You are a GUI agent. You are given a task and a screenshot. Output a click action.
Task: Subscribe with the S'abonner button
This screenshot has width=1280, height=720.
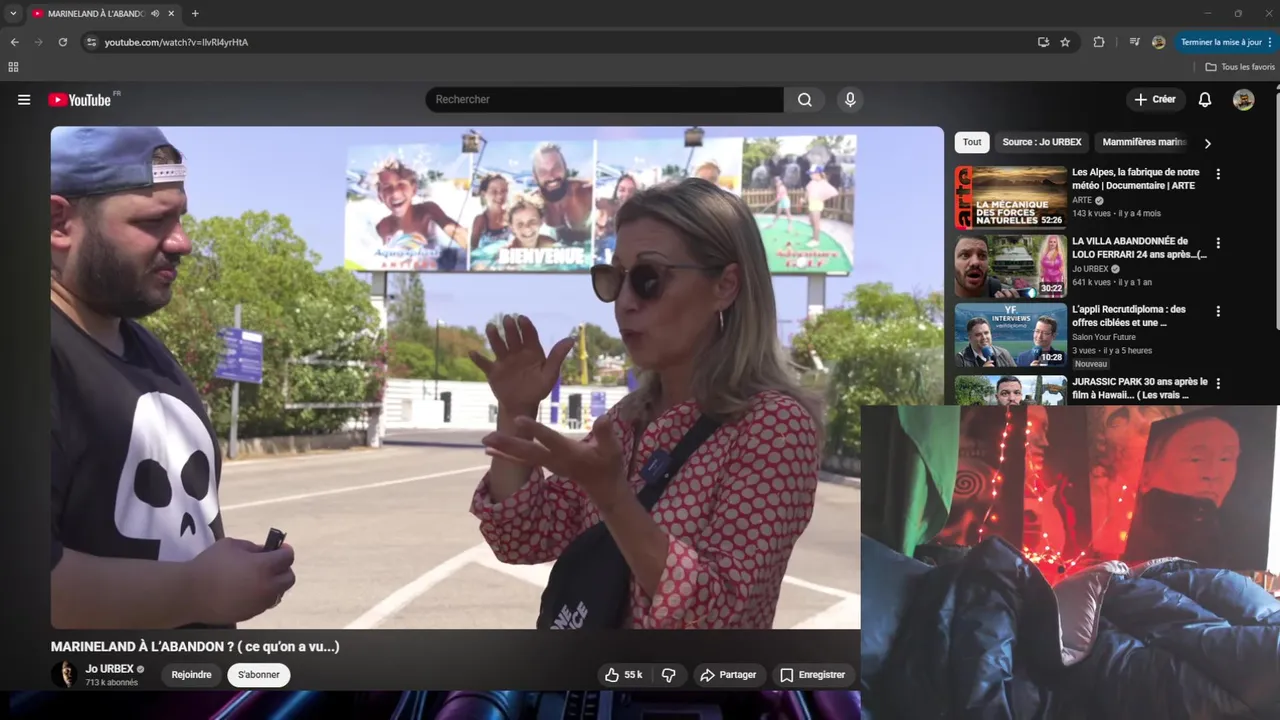point(259,675)
